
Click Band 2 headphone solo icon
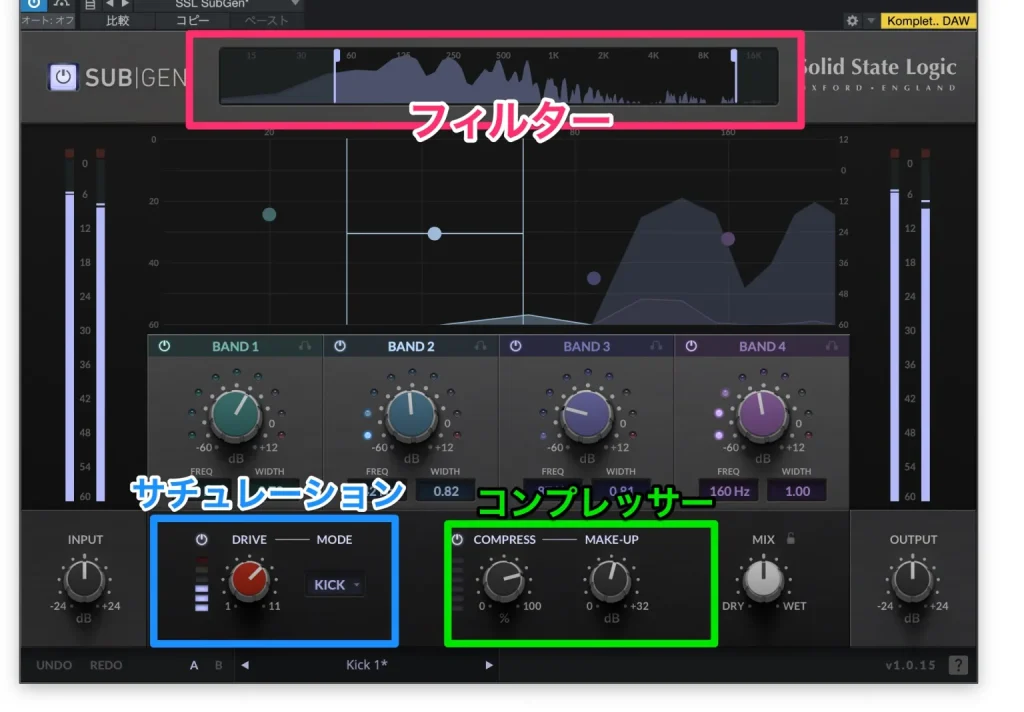(481, 346)
